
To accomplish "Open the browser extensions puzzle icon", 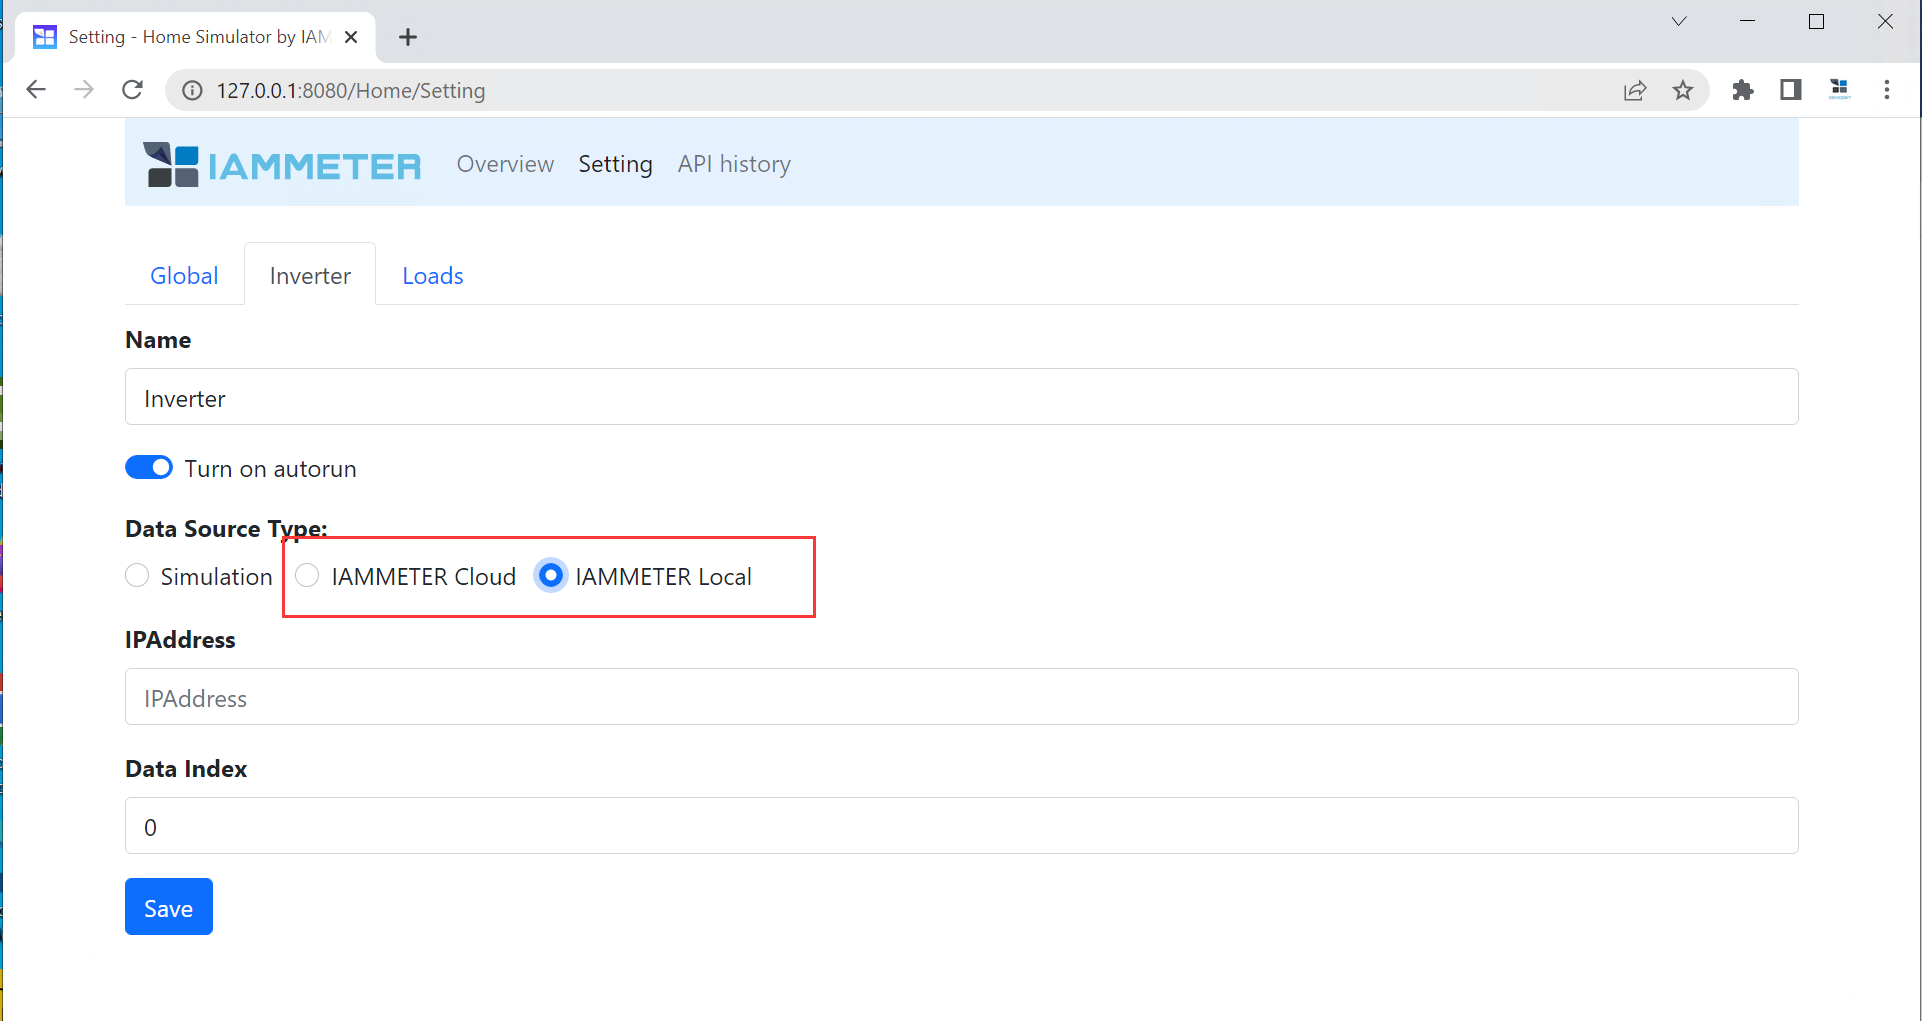I will pyautogui.click(x=1743, y=90).
